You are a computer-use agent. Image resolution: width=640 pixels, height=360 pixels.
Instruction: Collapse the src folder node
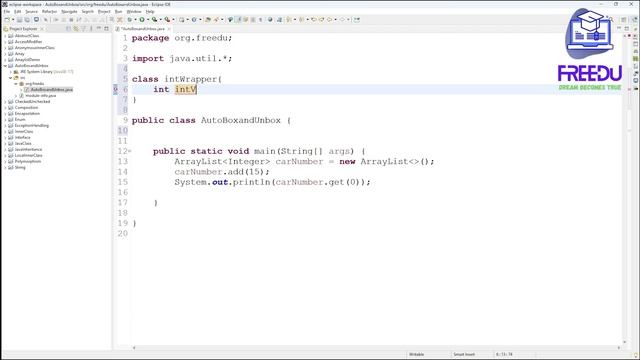pos(11,78)
